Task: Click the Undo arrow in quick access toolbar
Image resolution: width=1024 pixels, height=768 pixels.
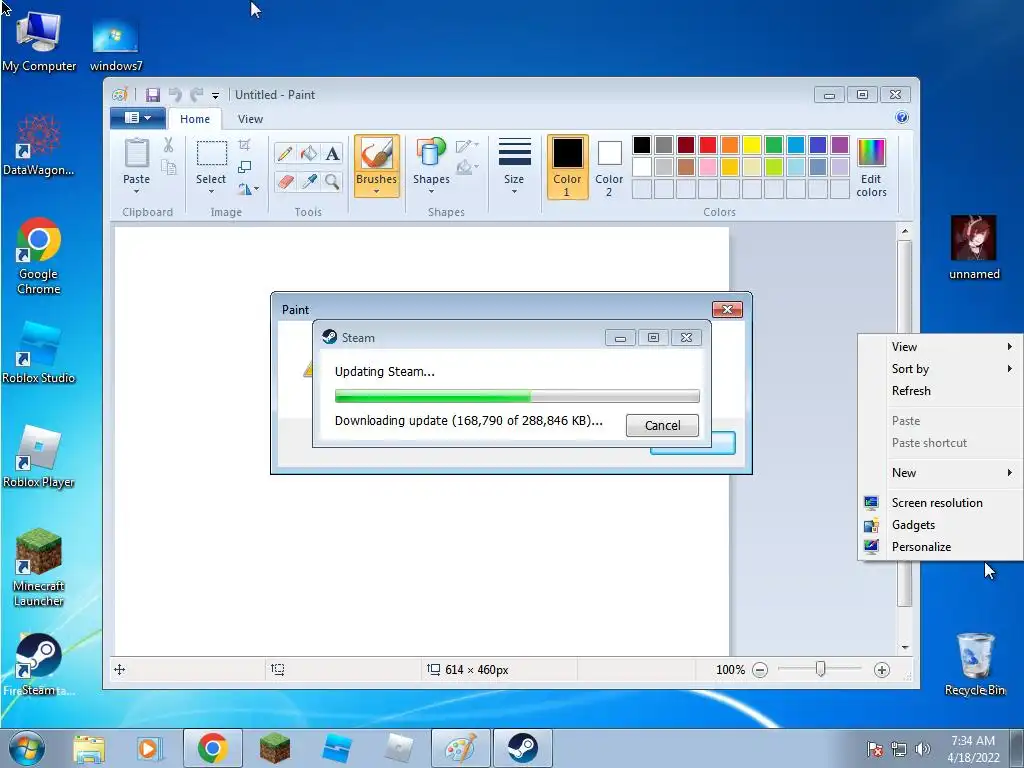Action: pos(175,95)
